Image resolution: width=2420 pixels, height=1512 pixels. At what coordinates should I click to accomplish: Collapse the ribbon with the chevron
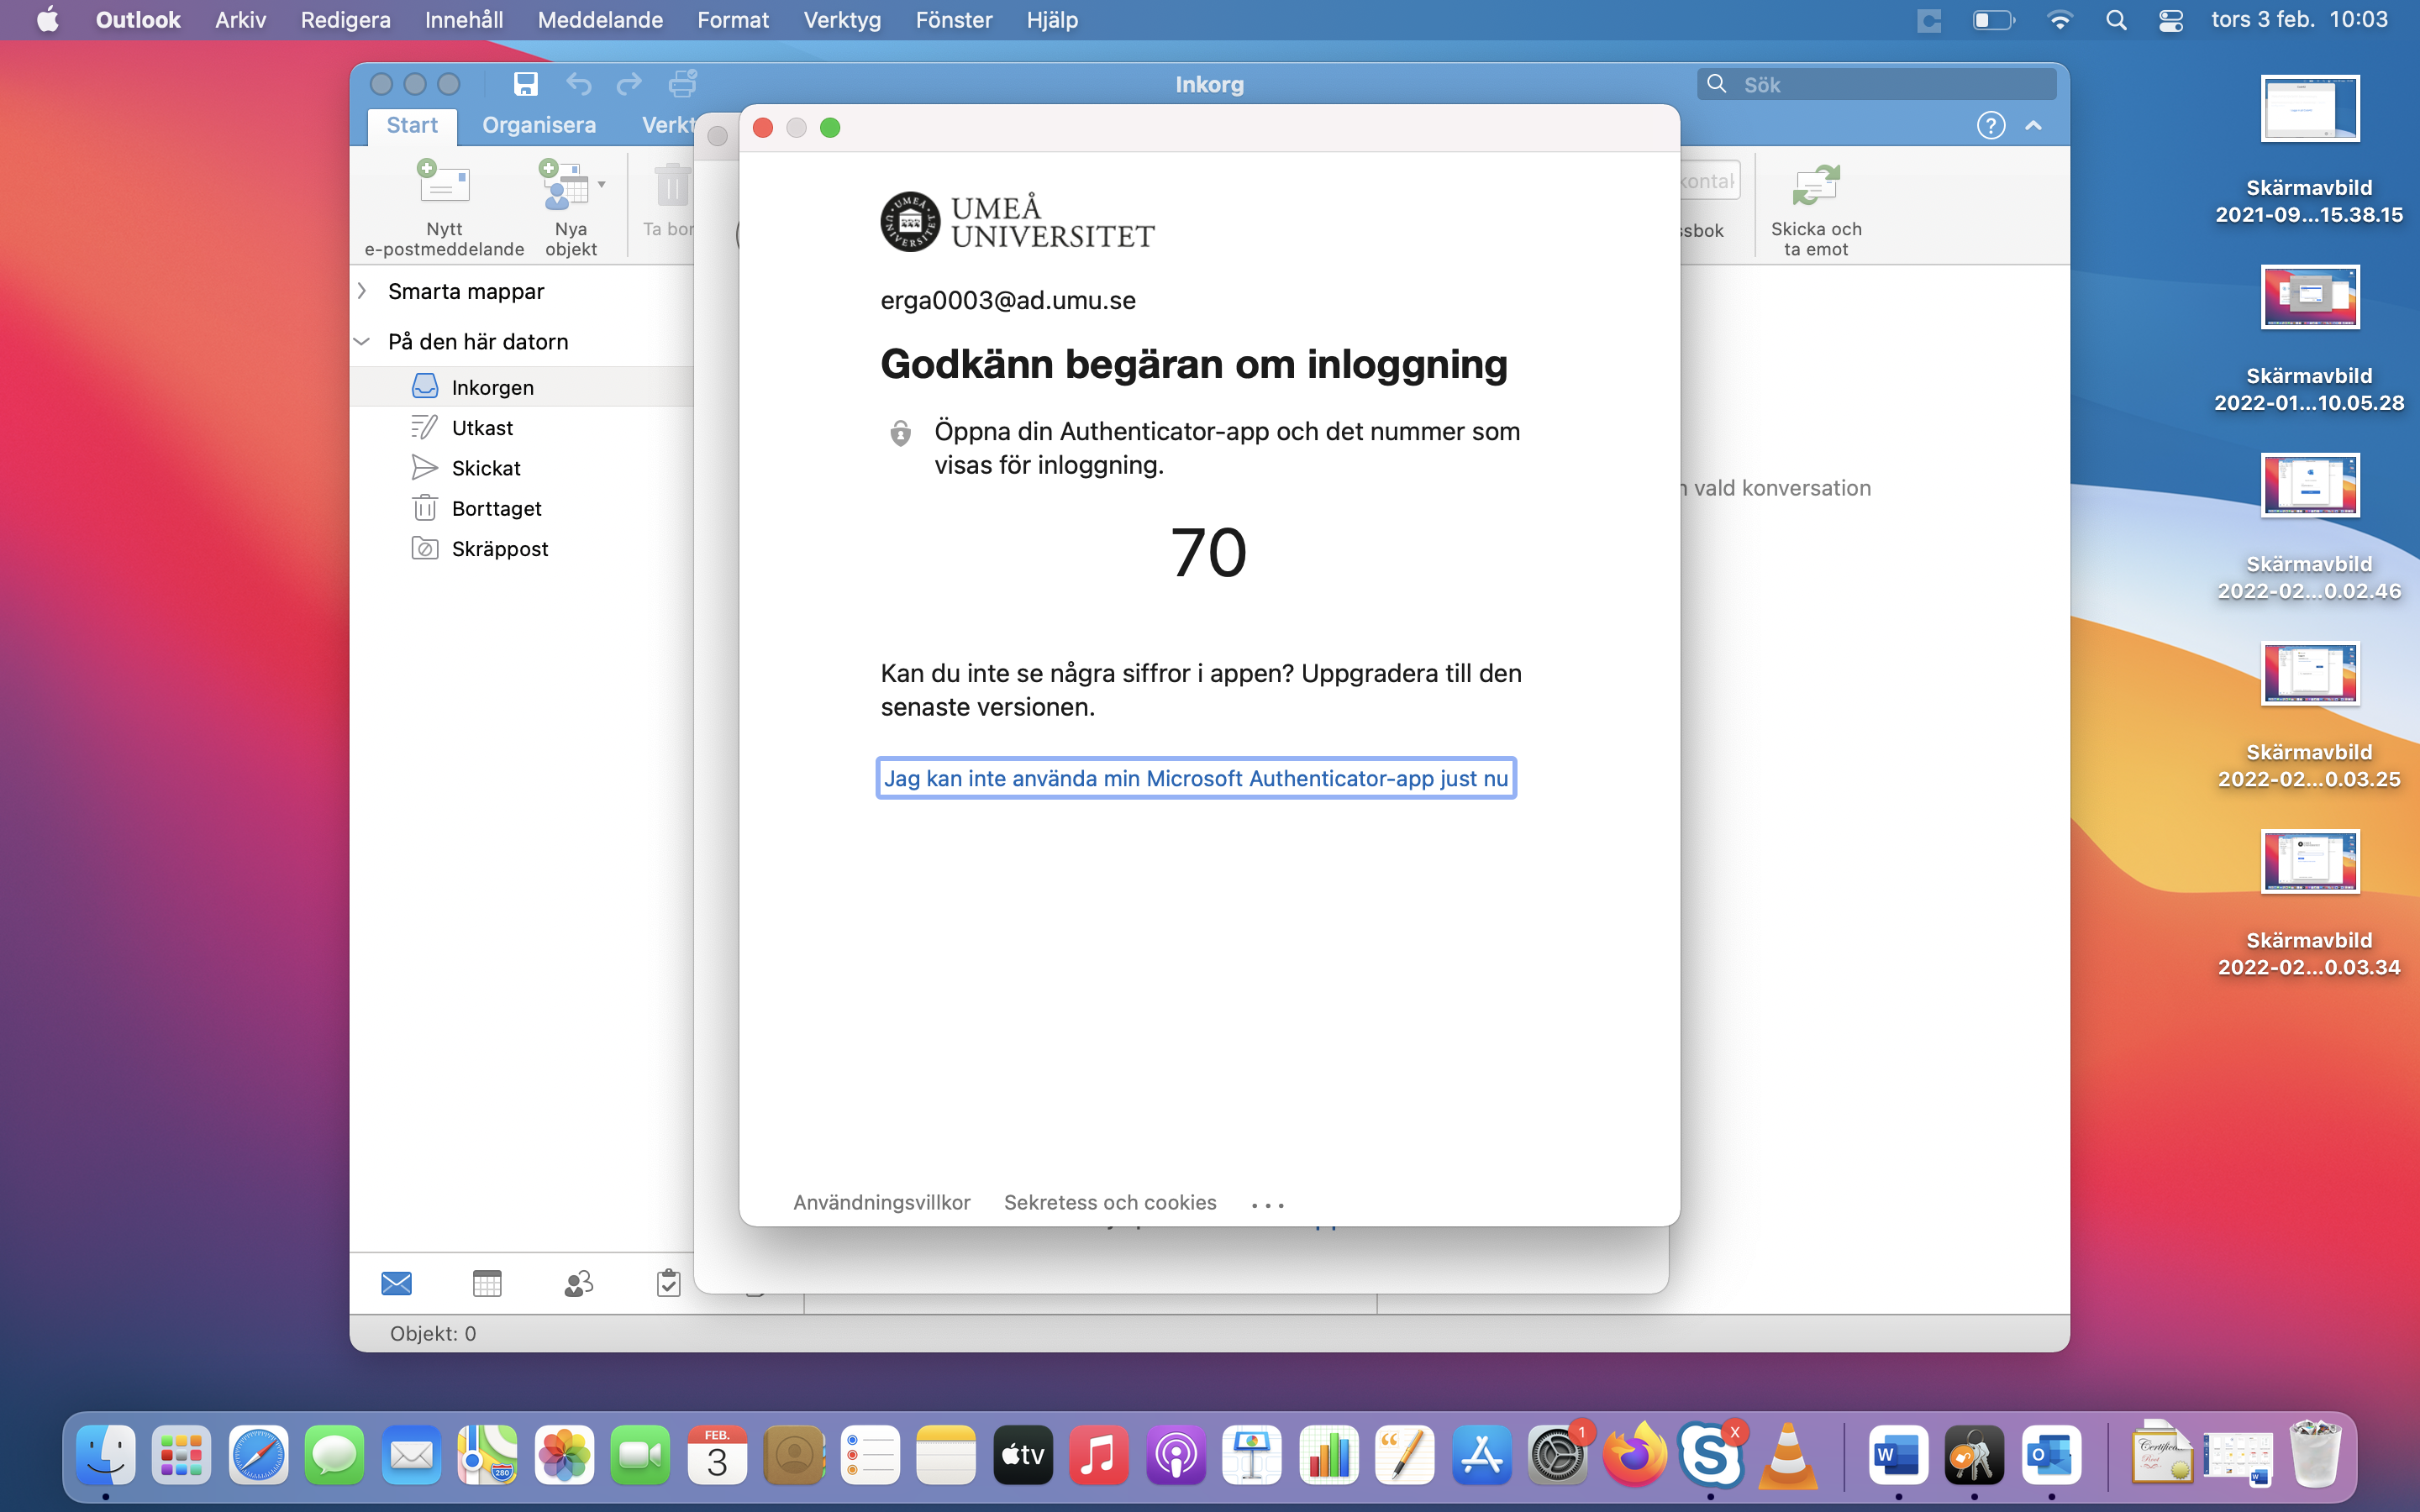click(2033, 125)
